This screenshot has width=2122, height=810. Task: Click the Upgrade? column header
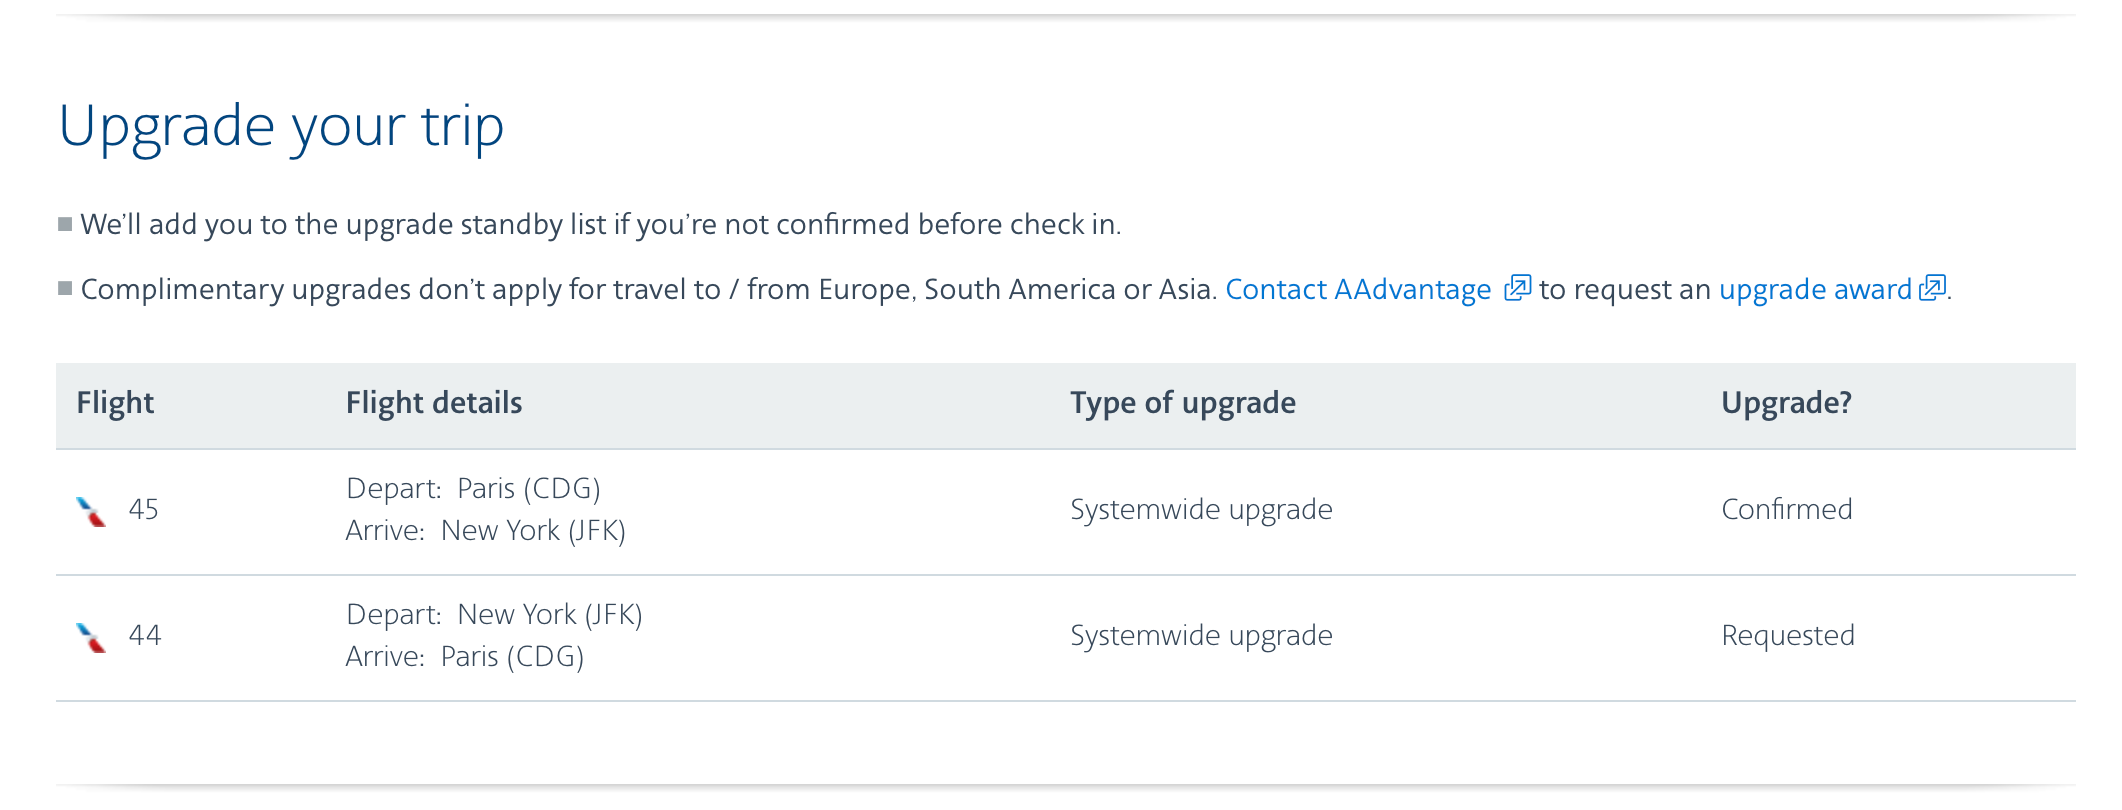coord(1786,403)
